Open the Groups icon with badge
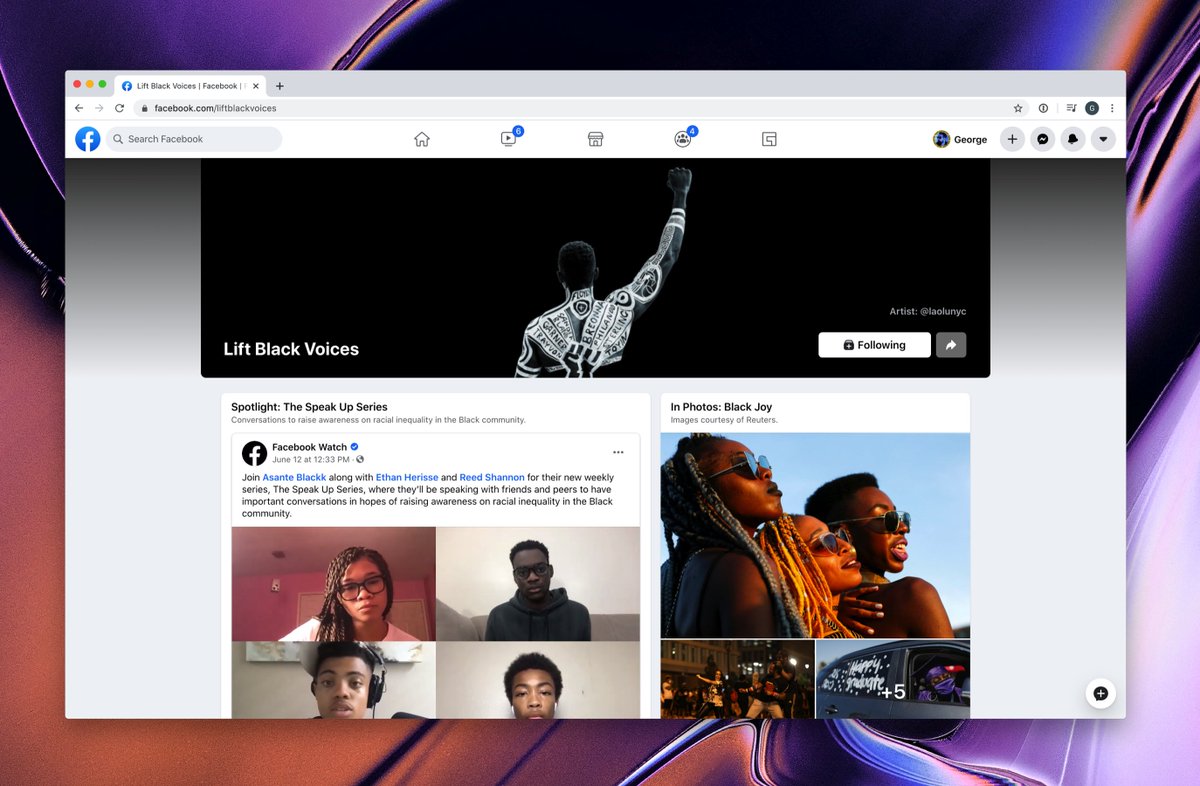 (x=683, y=139)
